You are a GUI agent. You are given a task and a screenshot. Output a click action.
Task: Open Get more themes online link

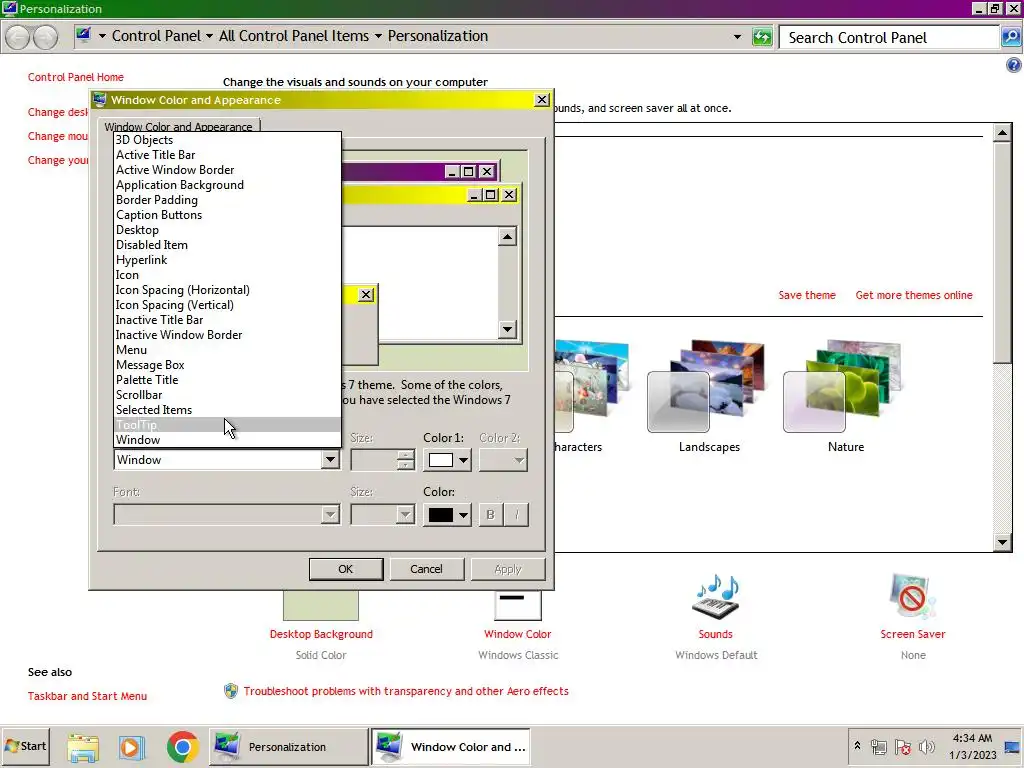point(914,295)
